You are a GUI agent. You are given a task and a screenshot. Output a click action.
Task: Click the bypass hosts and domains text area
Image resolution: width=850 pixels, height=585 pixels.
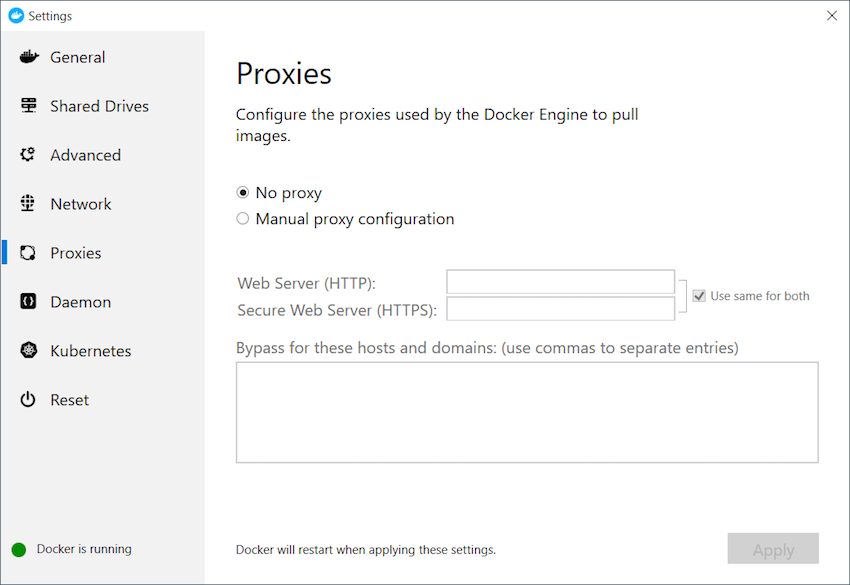click(527, 413)
